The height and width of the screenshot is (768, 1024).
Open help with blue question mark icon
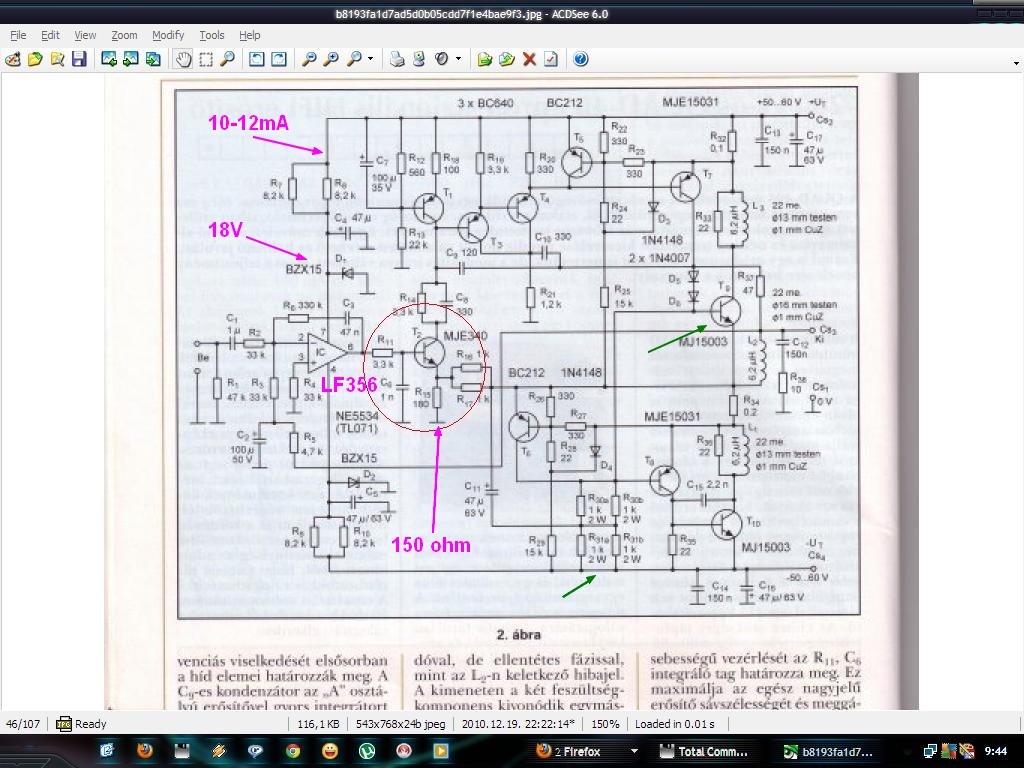pyautogui.click(x=581, y=59)
